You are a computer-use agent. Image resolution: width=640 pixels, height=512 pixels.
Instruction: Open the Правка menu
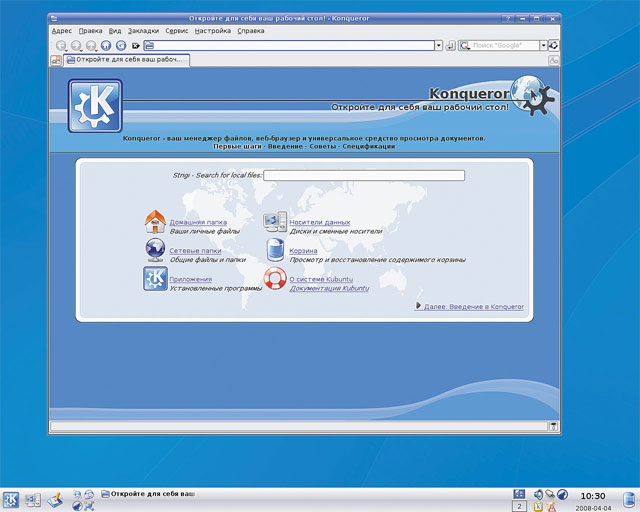90,31
